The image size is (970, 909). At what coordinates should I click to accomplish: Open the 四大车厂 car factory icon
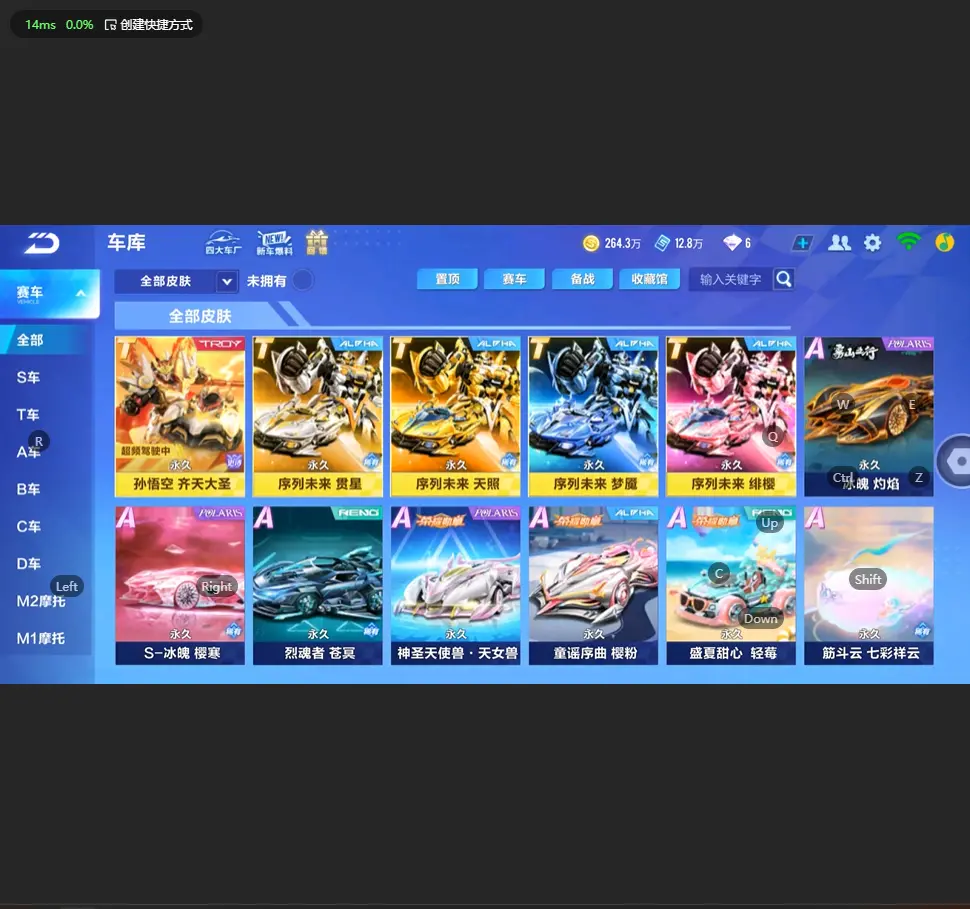(x=223, y=243)
